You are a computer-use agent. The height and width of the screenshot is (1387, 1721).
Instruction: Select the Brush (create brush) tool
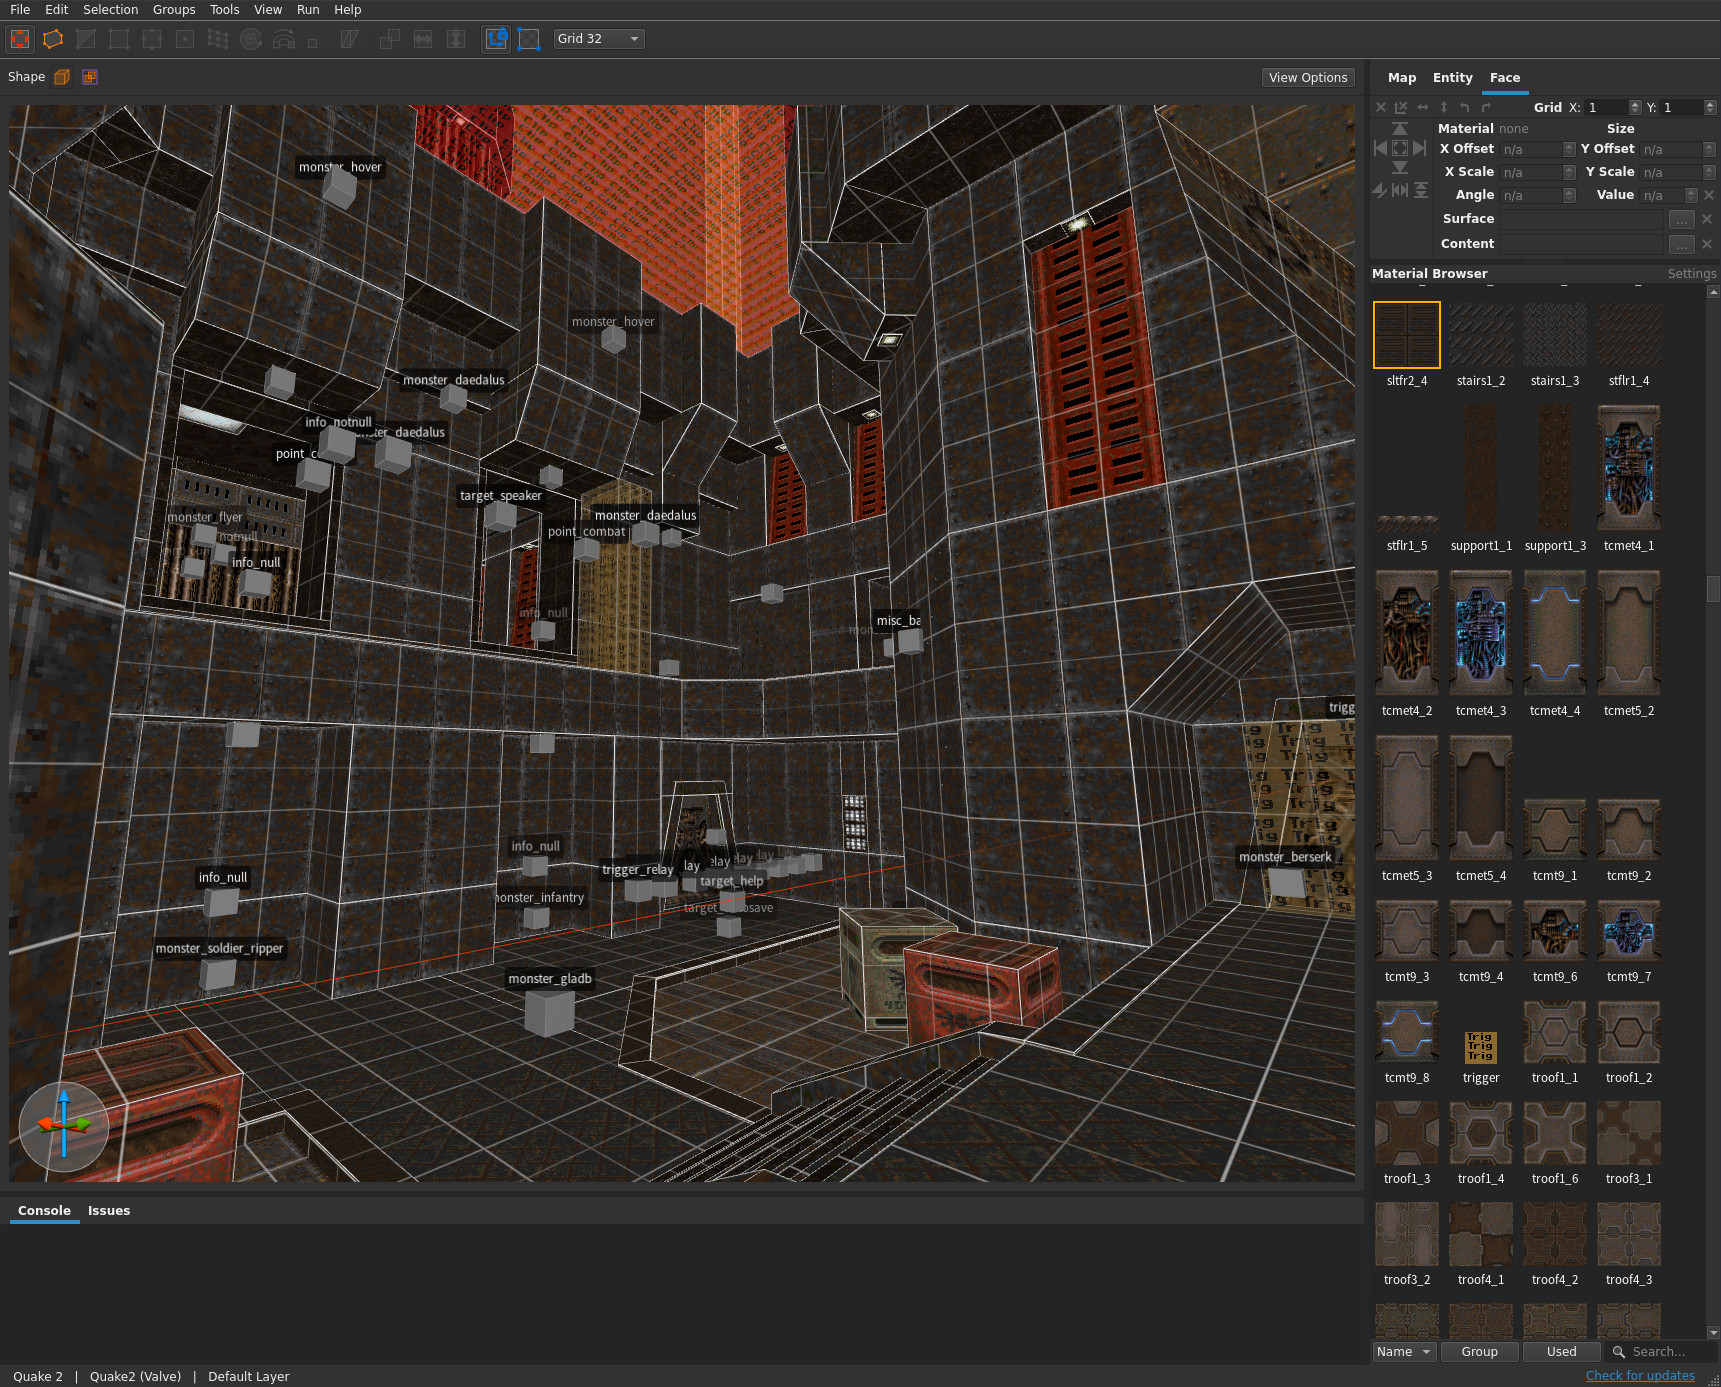pos(20,39)
